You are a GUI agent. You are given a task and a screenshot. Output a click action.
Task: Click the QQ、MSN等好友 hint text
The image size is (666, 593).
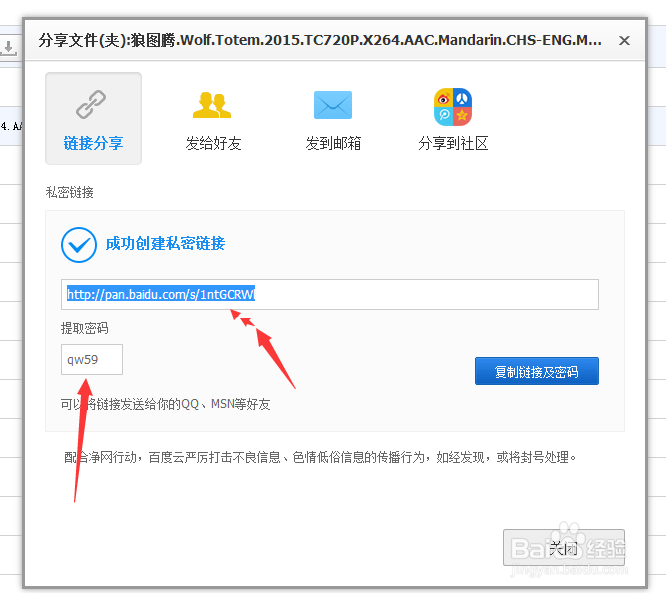[x=166, y=404]
